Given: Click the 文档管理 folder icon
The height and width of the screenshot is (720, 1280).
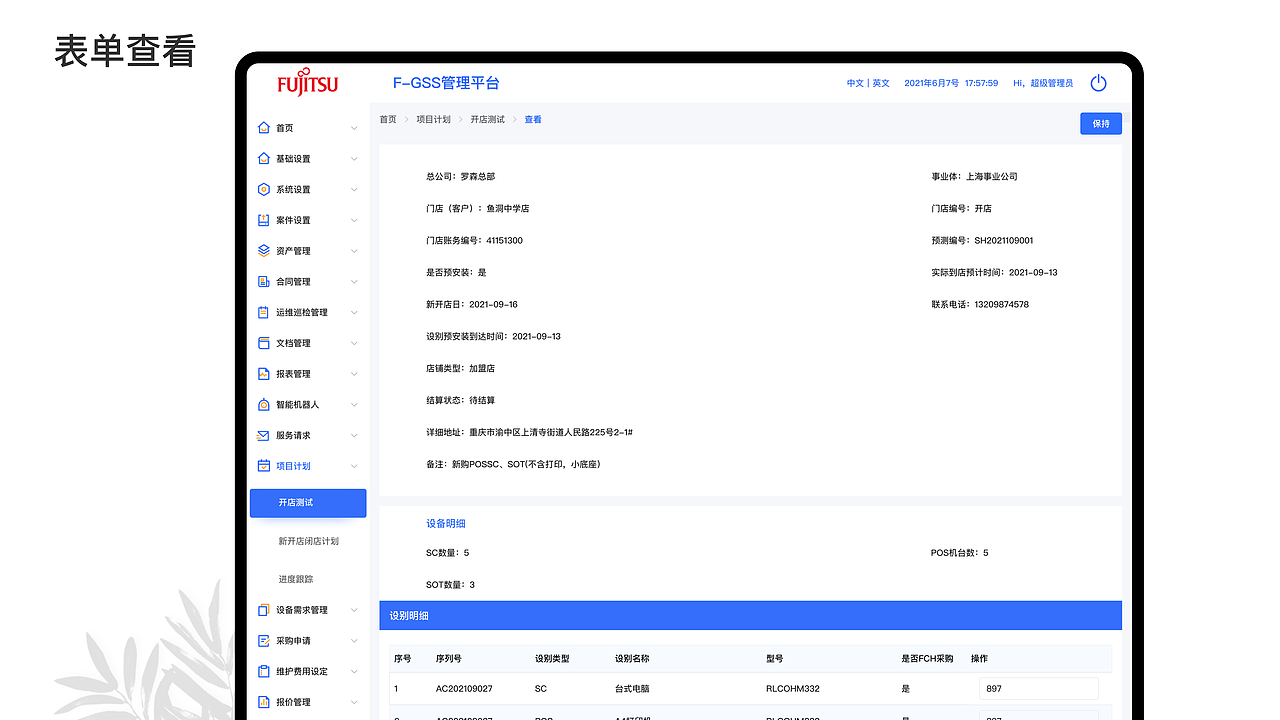Looking at the screenshot, I should (x=262, y=342).
